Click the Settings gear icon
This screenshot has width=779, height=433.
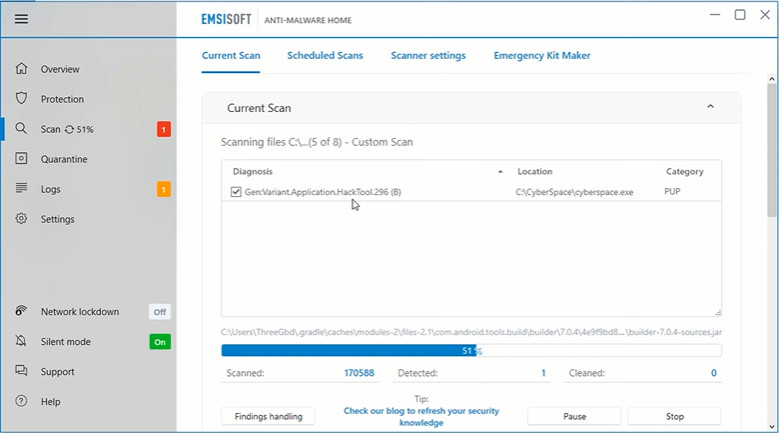[x=21, y=218]
